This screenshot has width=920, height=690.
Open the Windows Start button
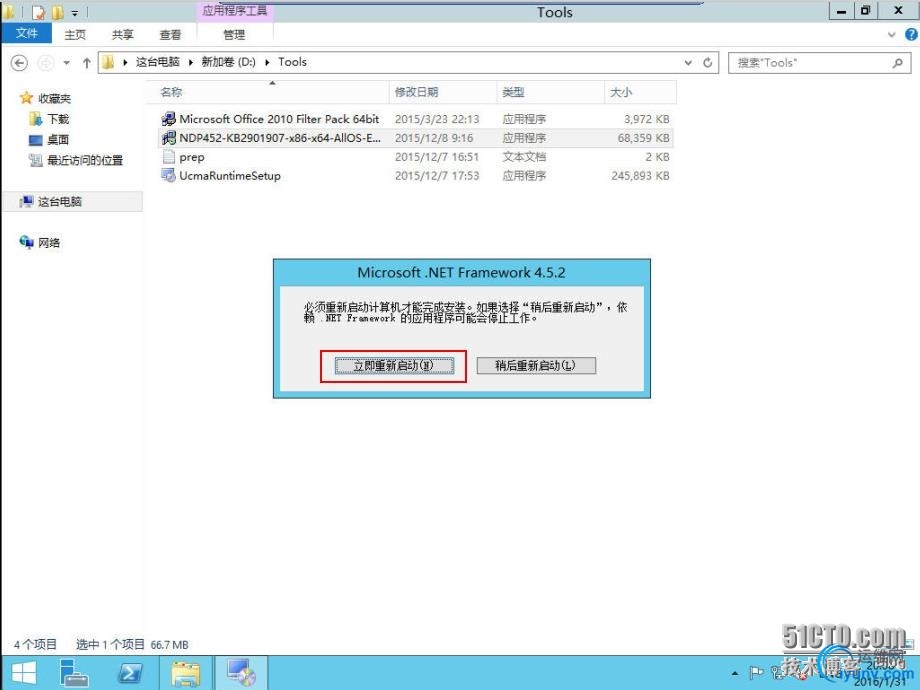(x=23, y=673)
